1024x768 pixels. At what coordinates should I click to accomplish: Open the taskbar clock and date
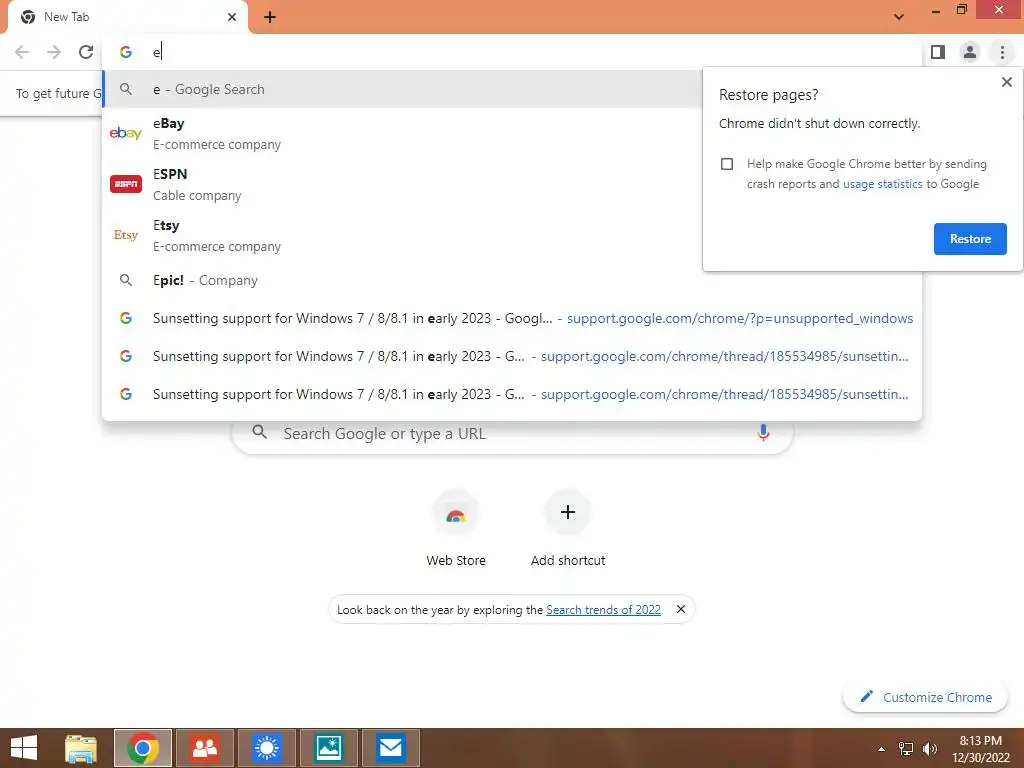[980, 749]
